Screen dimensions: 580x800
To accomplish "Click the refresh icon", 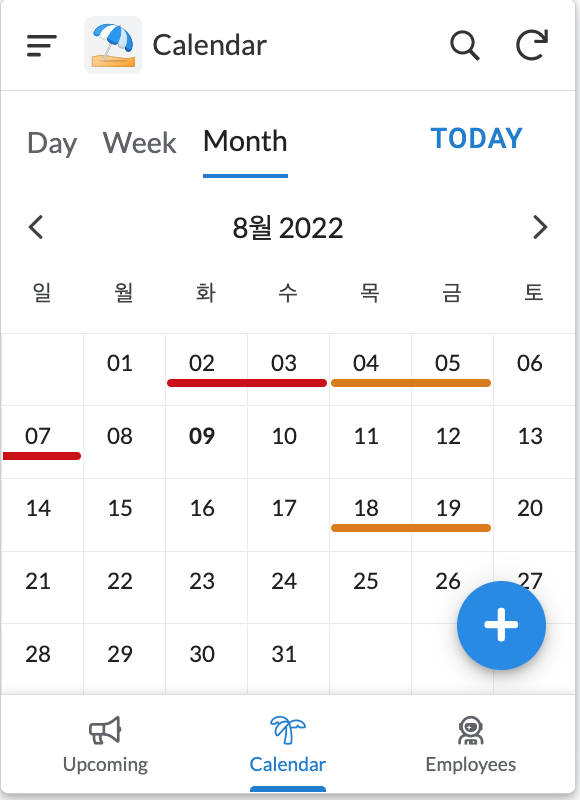I will [532, 45].
